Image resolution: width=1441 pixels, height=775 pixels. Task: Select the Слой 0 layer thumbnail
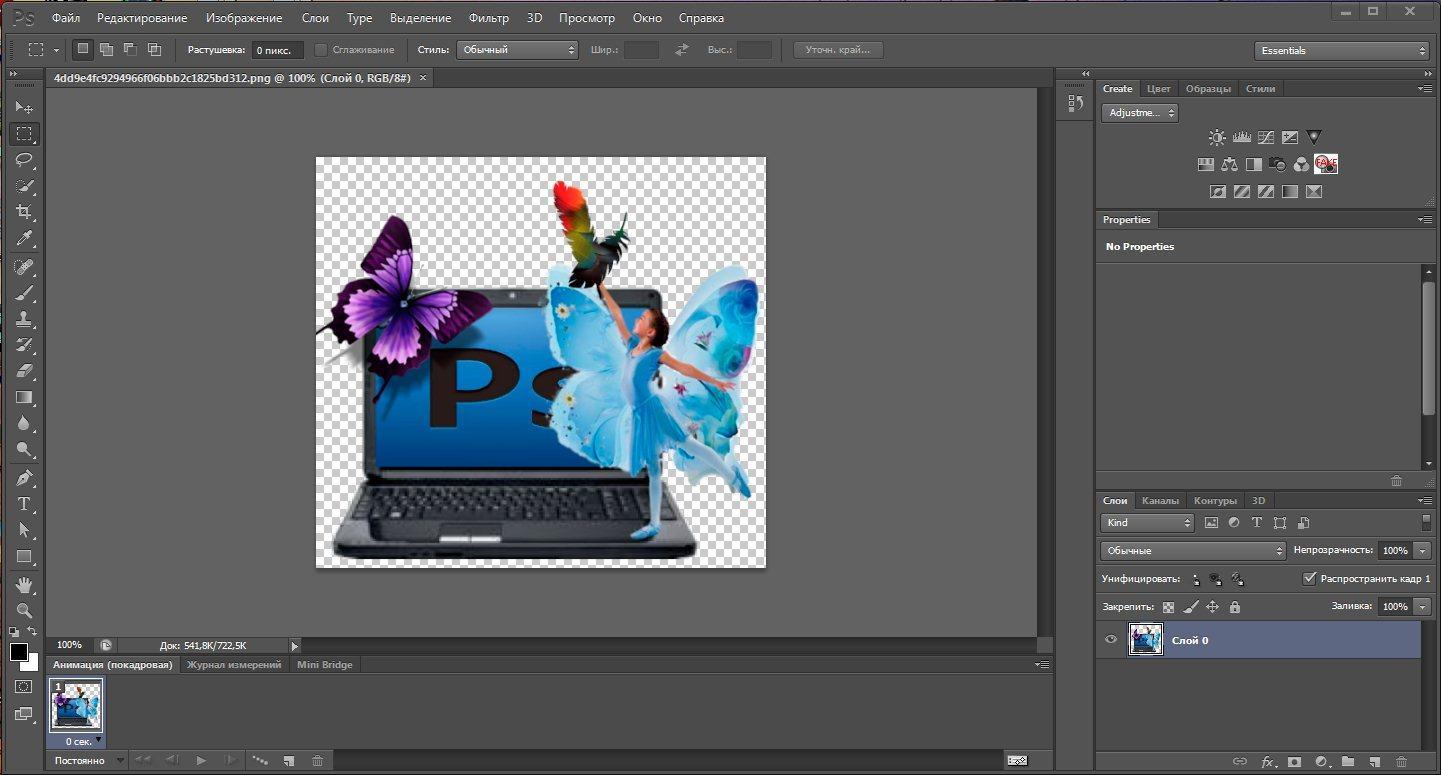click(1146, 640)
